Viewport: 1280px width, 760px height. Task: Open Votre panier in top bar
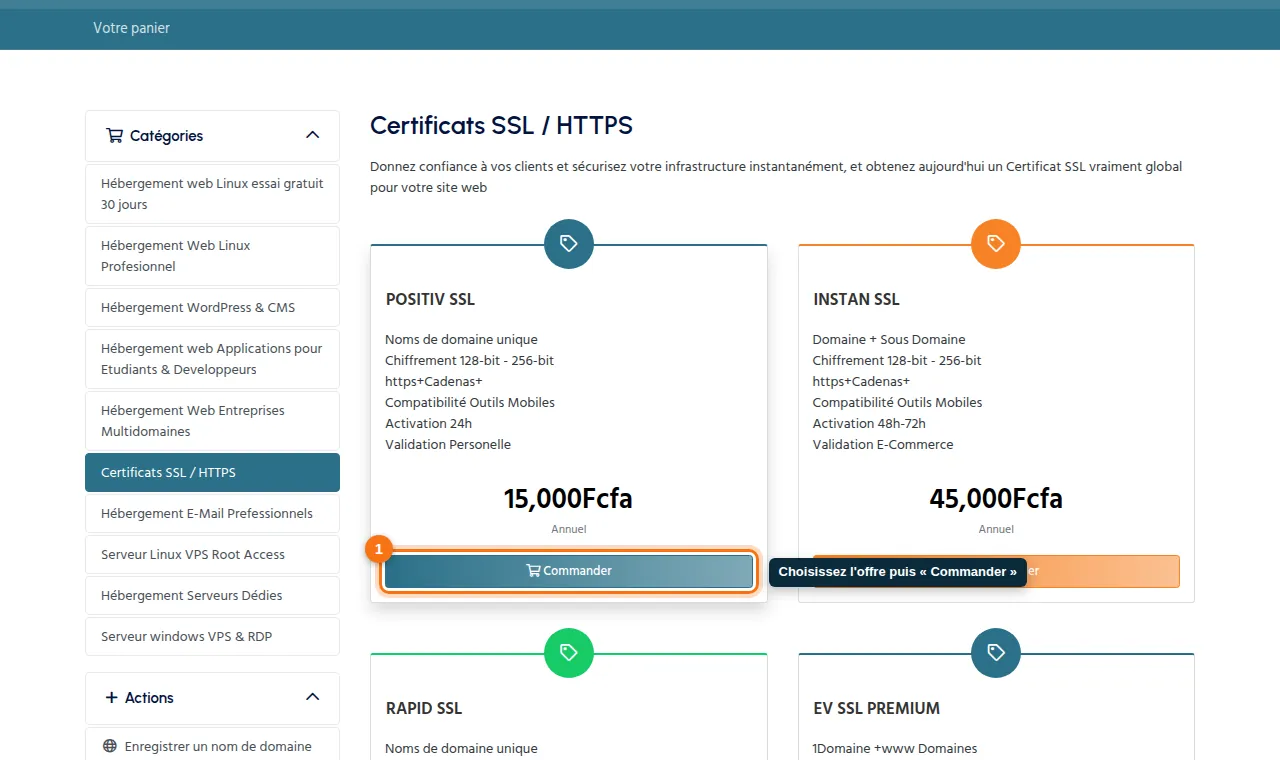click(x=131, y=28)
